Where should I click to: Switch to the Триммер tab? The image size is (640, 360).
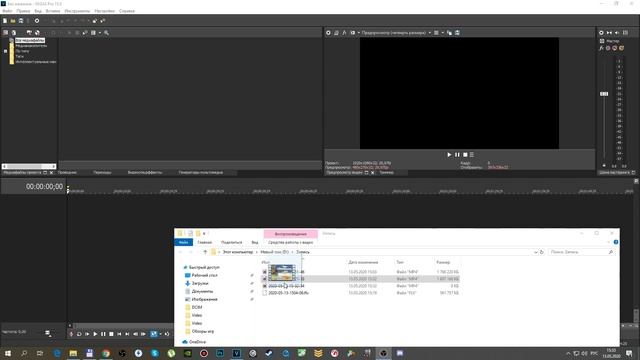pyautogui.click(x=387, y=173)
